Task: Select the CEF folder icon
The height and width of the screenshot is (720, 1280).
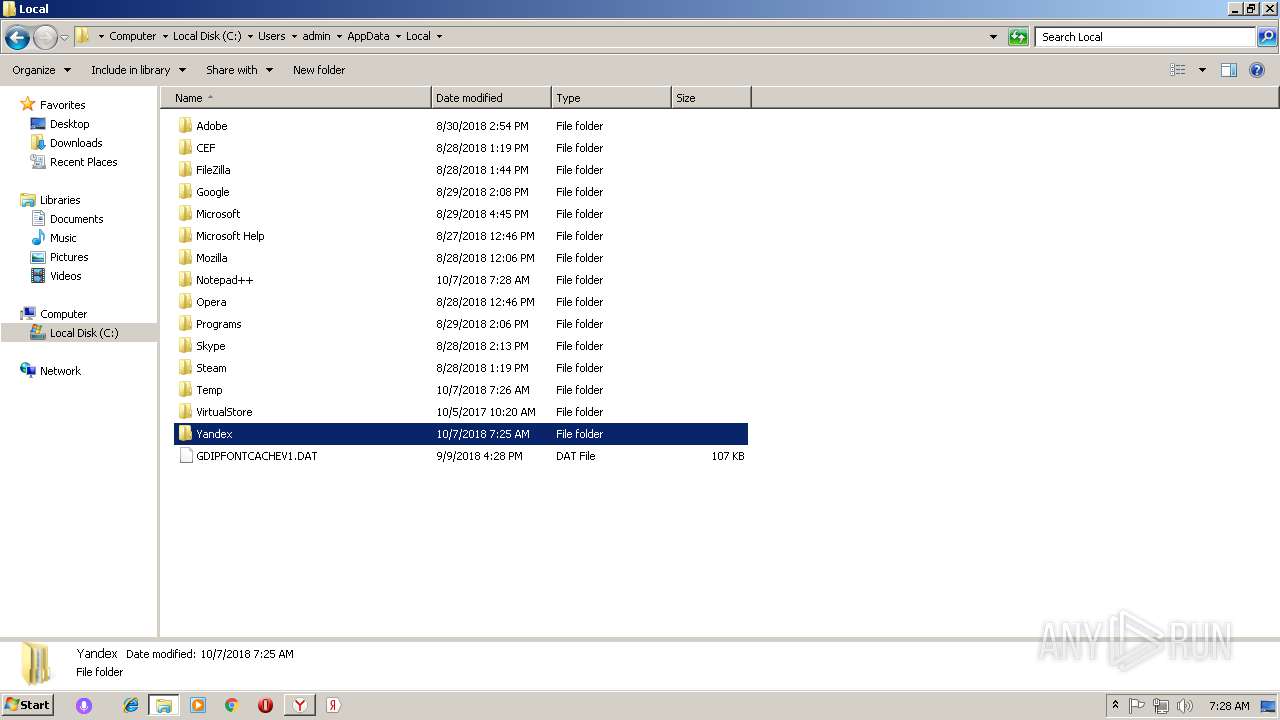Action: click(185, 148)
